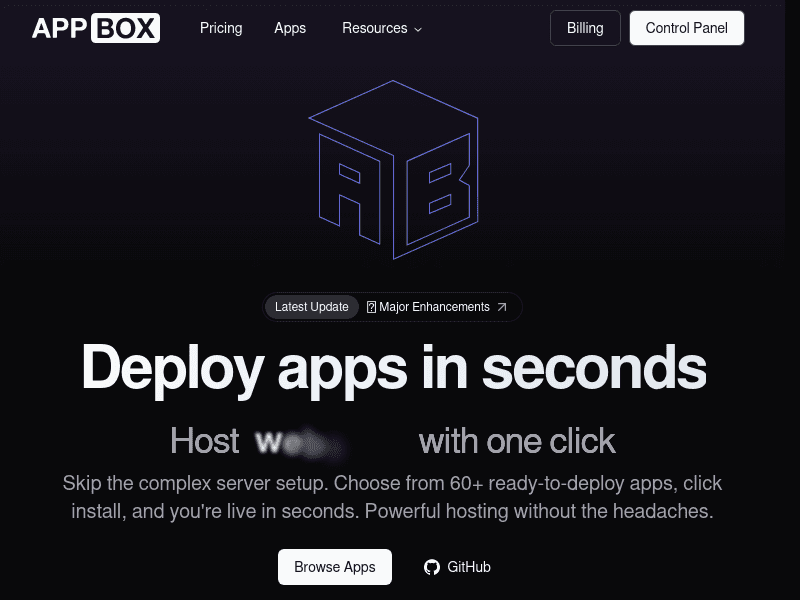Open the Control Panel
The image size is (800, 600).
tap(686, 28)
